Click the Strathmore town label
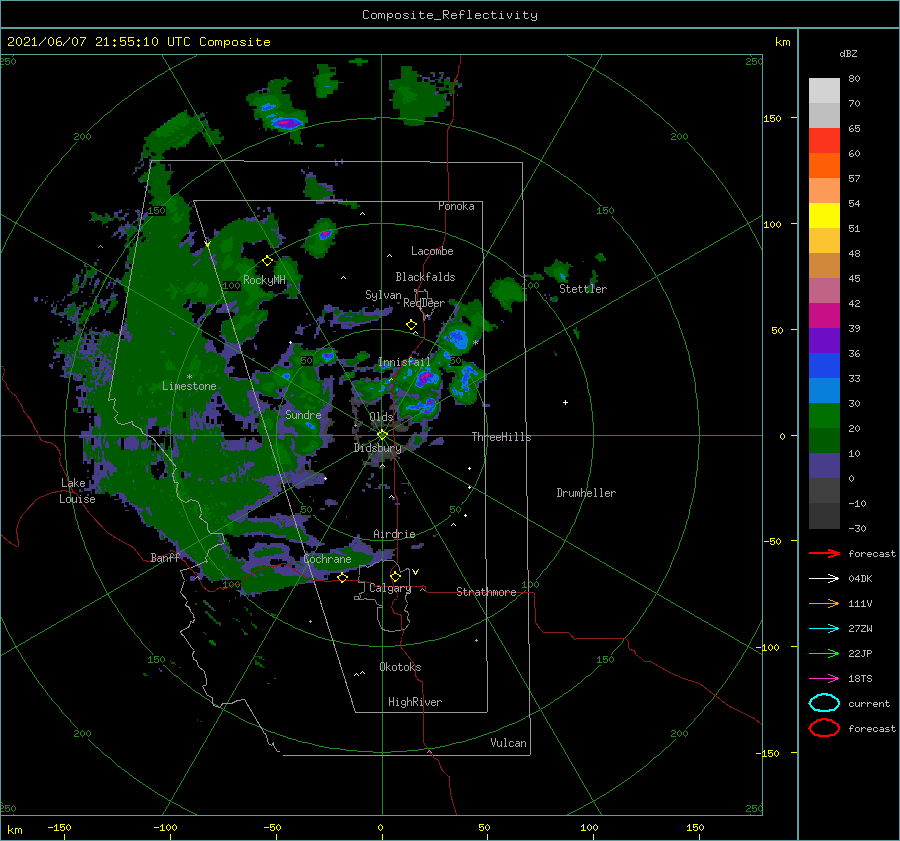Image resolution: width=900 pixels, height=841 pixels. (x=486, y=592)
